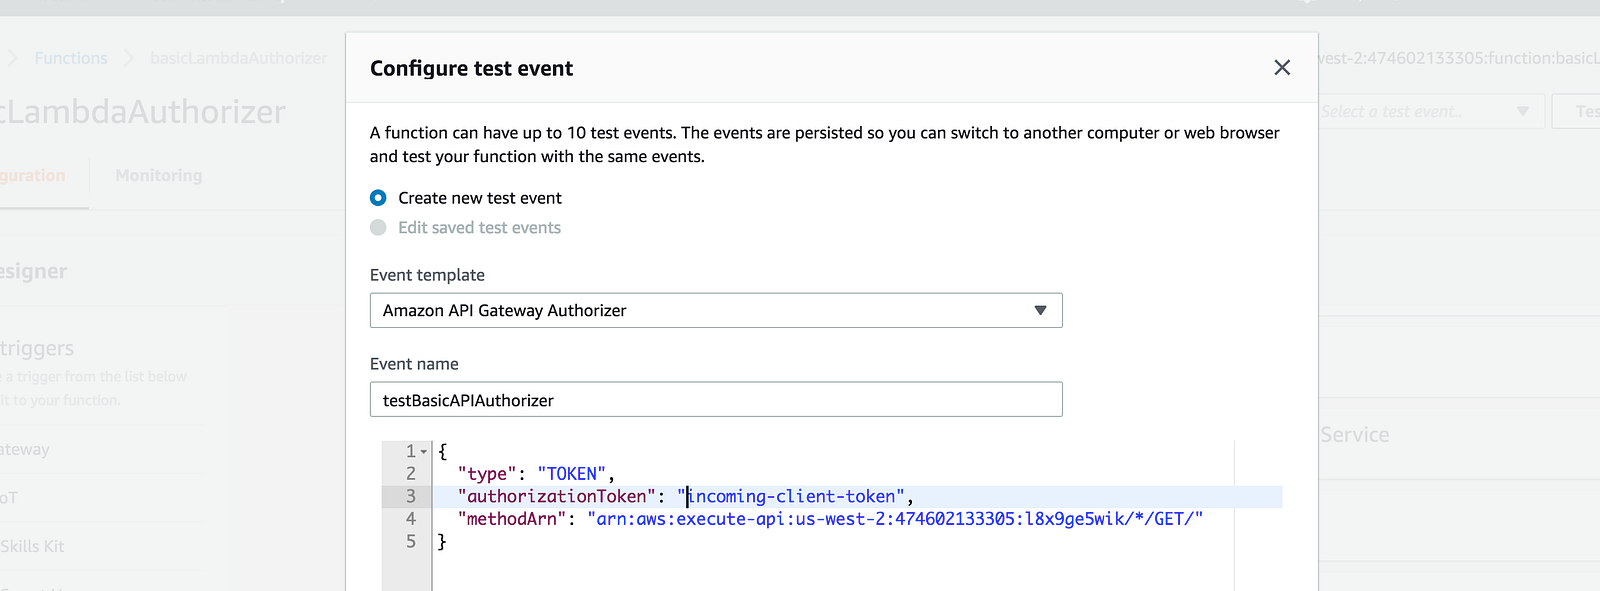Click the incoming-client-token value
Screen dimensions: 1600x591
tap(791, 497)
